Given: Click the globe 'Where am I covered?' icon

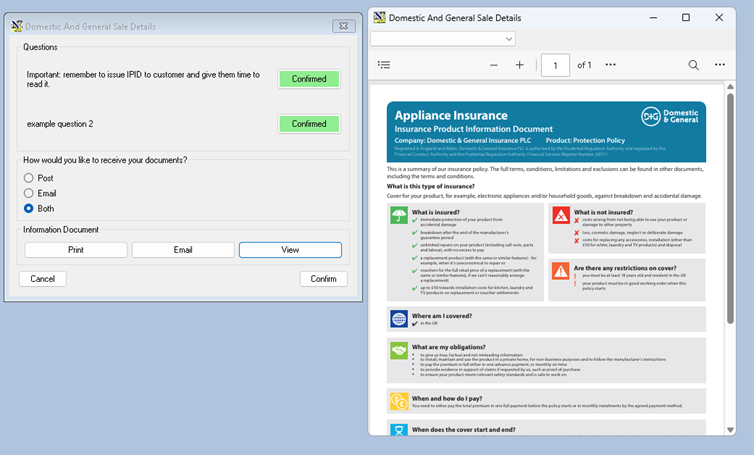Looking at the screenshot, I should pyautogui.click(x=399, y=319).
